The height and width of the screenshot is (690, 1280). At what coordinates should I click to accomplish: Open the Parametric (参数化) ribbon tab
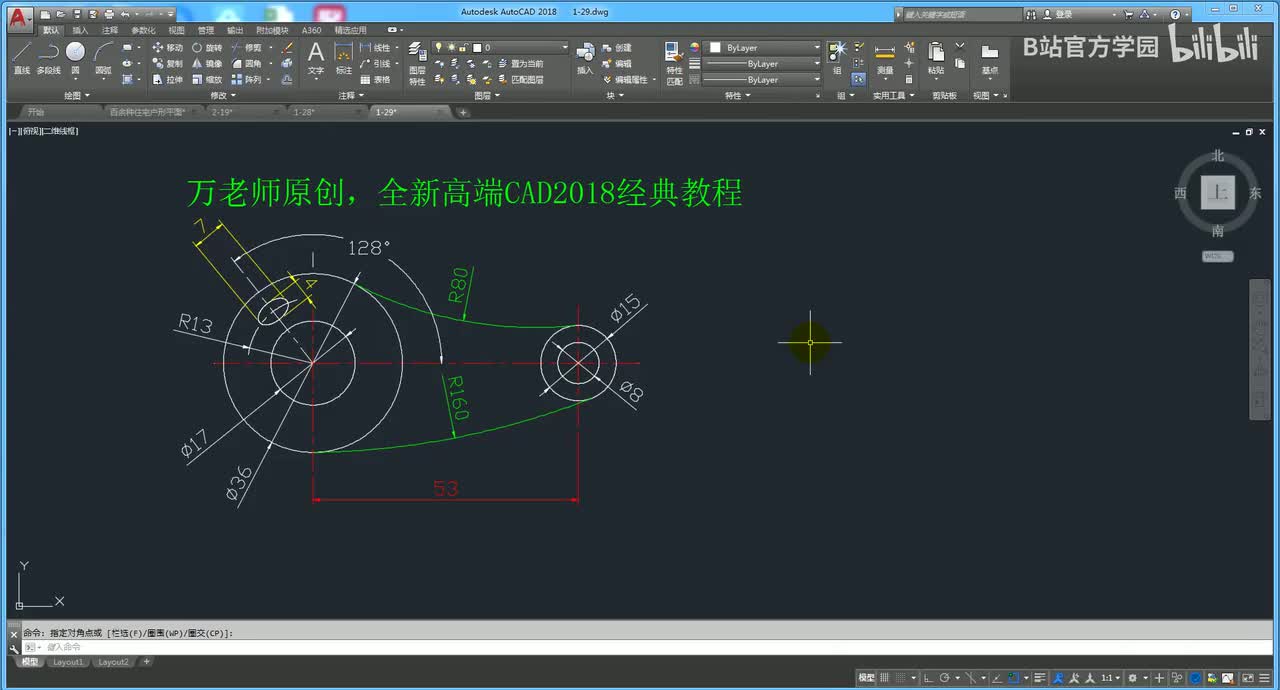tap(143, 30)
